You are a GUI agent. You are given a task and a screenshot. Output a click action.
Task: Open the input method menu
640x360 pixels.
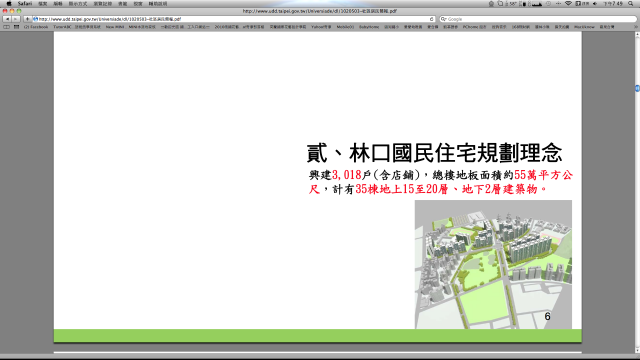(582, 3)
